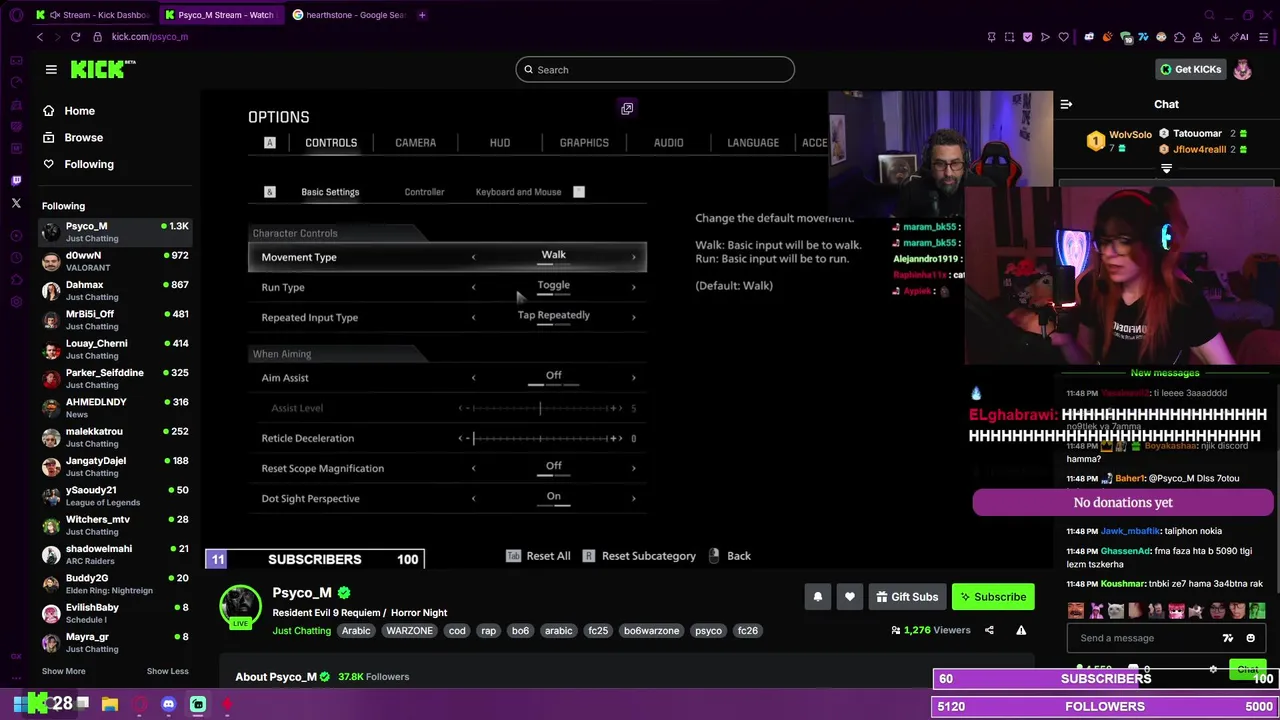Screen dimensions: 1280x720
Task: Click Show Less in following list
Action: click(167, 671)
